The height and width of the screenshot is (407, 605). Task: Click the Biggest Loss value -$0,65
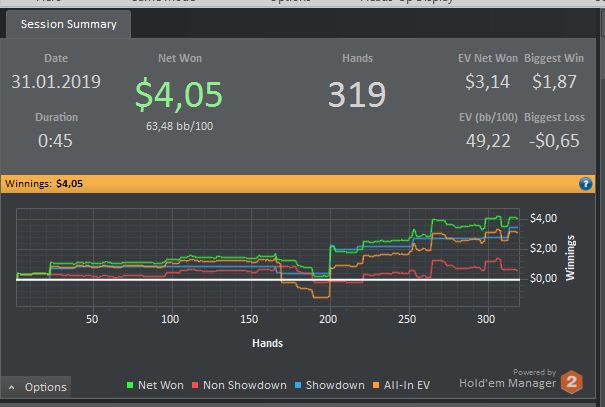click(x=554, y=141)
